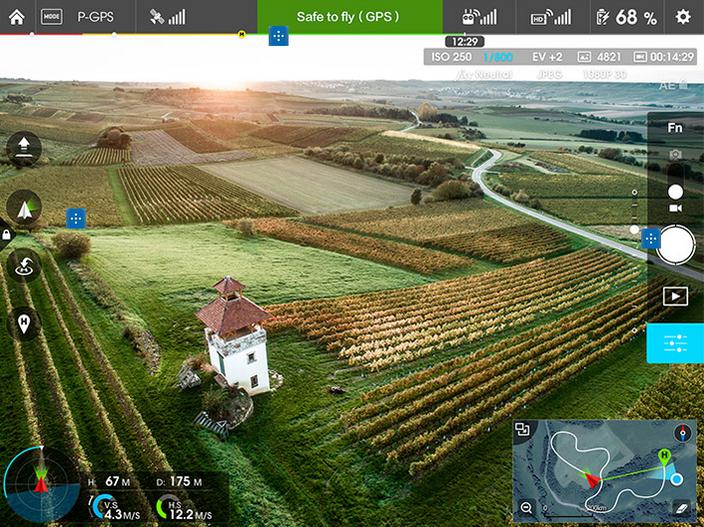Toggle the AE exposure lock
Image resolution: width=704 pixels, height=527 pixels.
coord(668,86)
